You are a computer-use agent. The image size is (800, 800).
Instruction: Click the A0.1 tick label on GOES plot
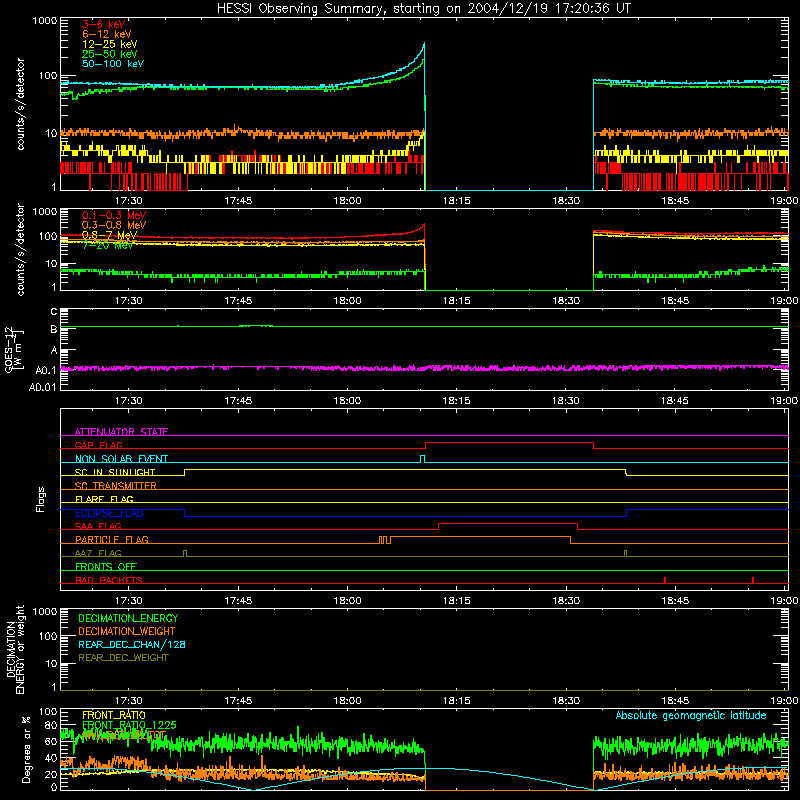(46, 370)
